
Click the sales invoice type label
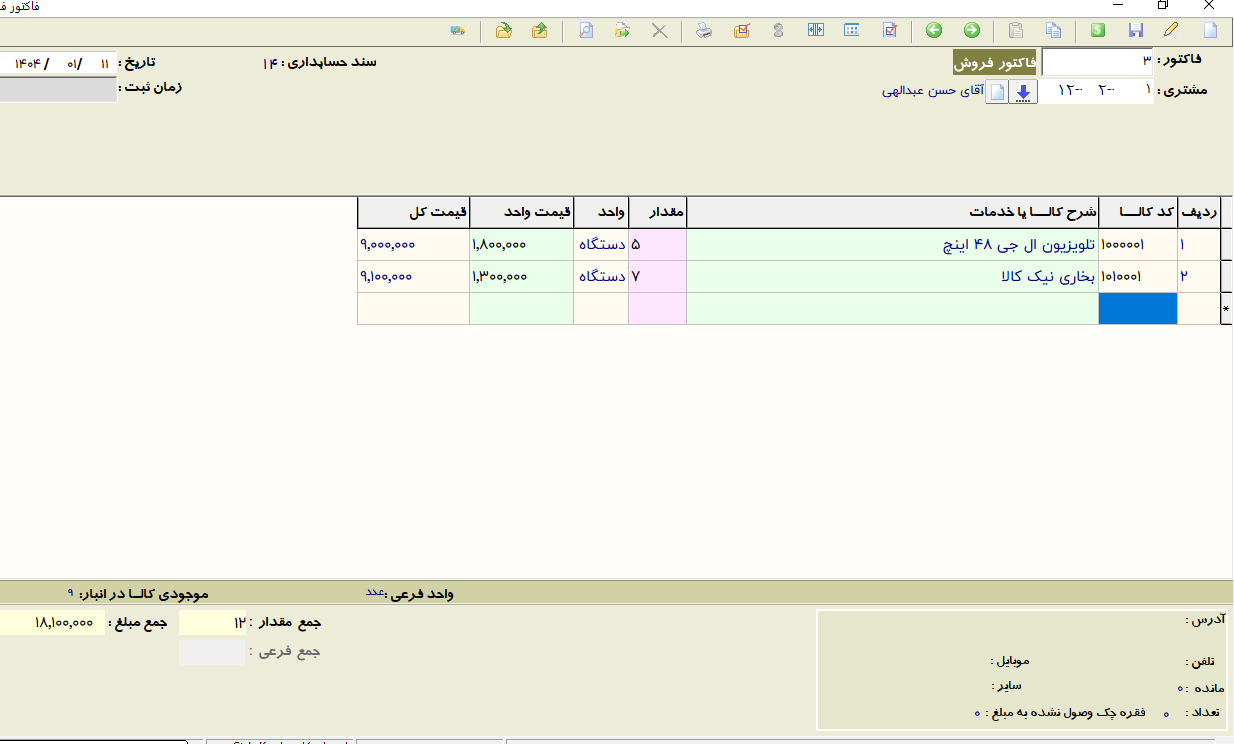click(996, 63)
